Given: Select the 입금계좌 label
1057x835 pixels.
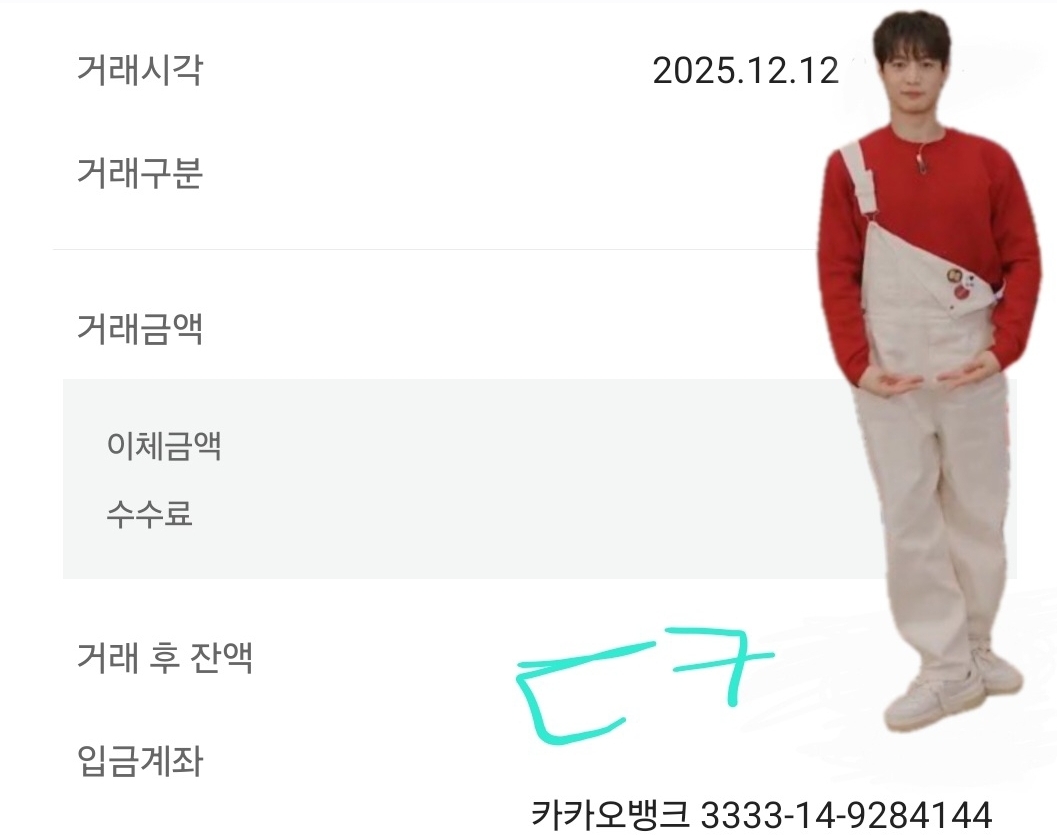Looking at the screenshot, I should tap(140, 761).
